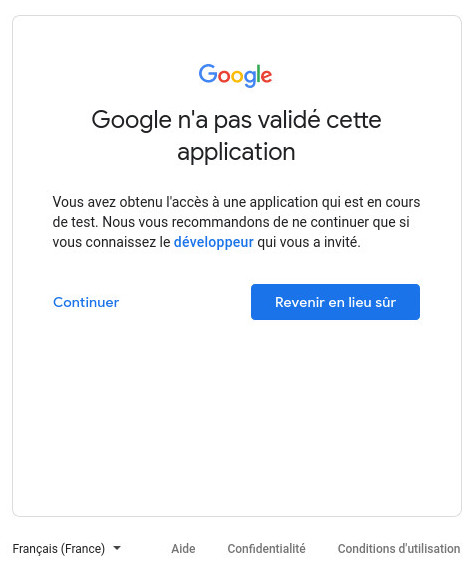Open the Confidentialité footer link

pos(267,548)
